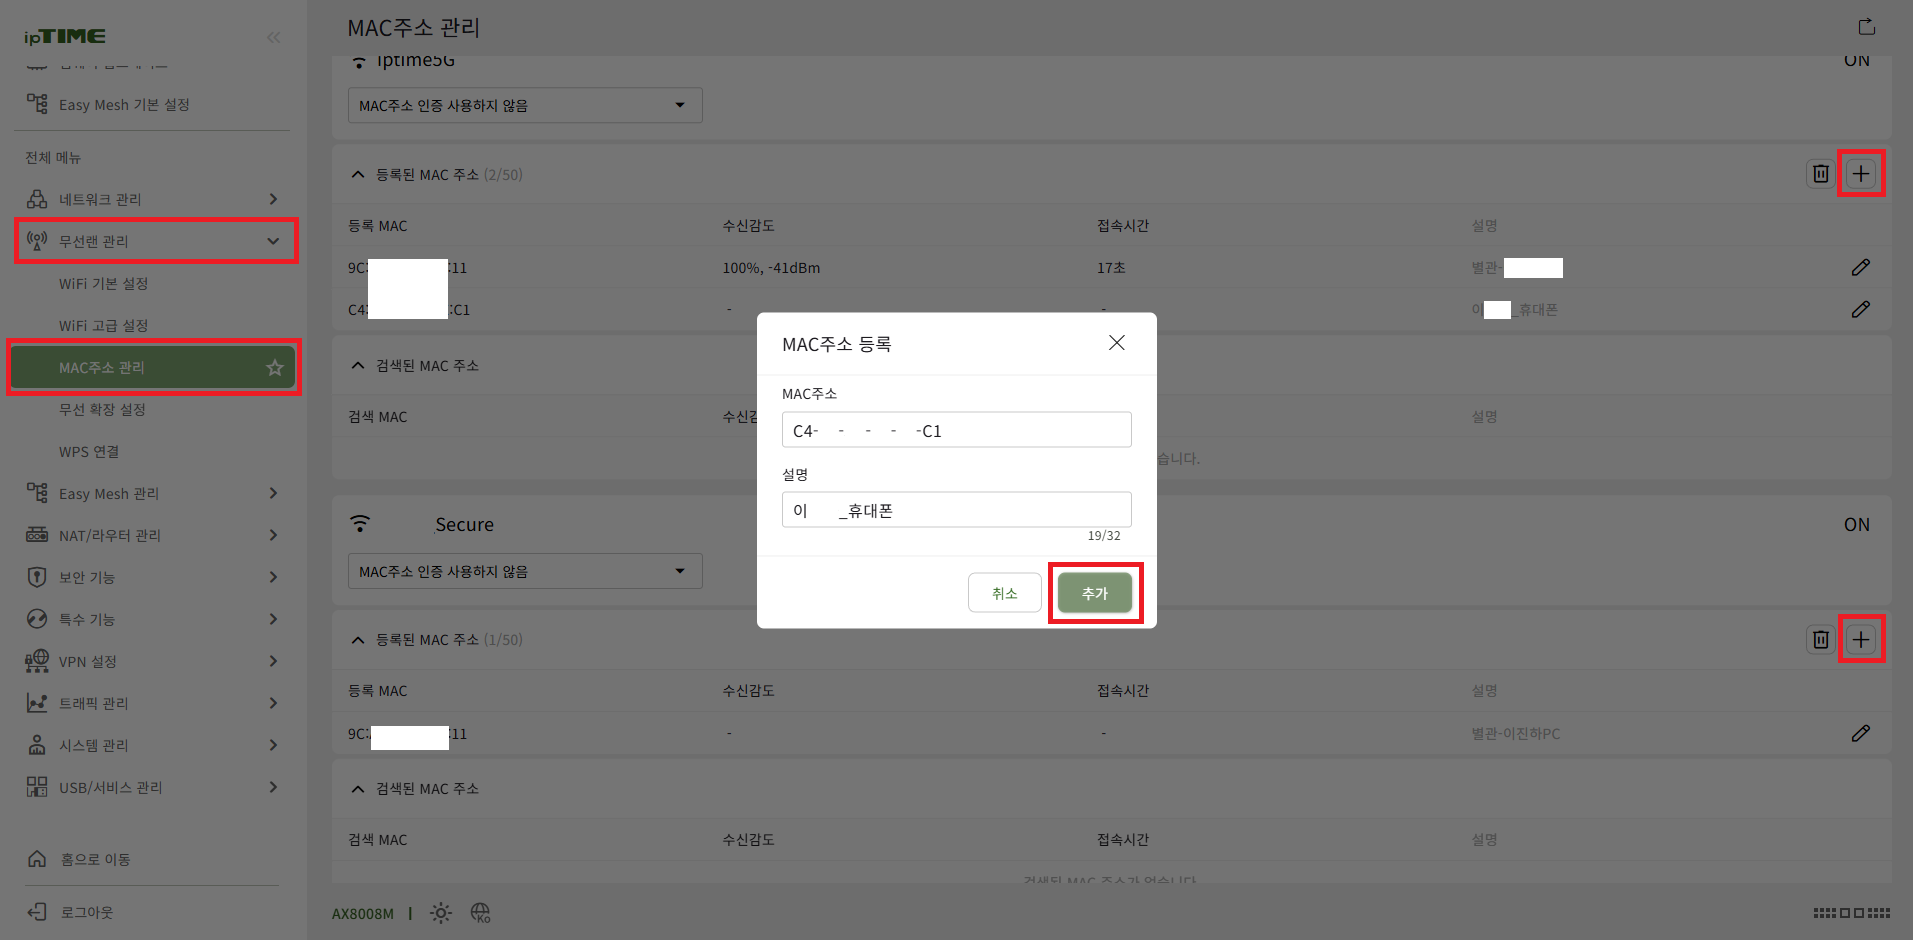Switch layout with bottom-right grid icons
1913x940 pixels.
point(1852,913)
